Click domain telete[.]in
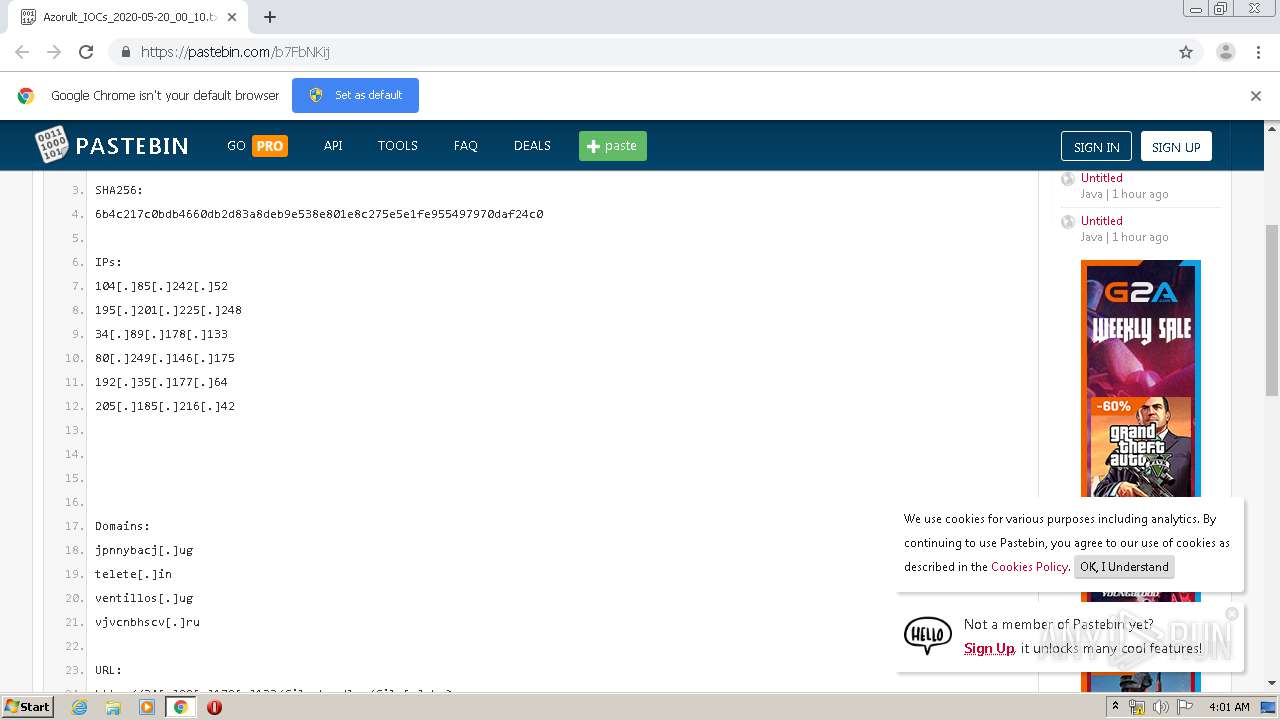 (134, 574)
